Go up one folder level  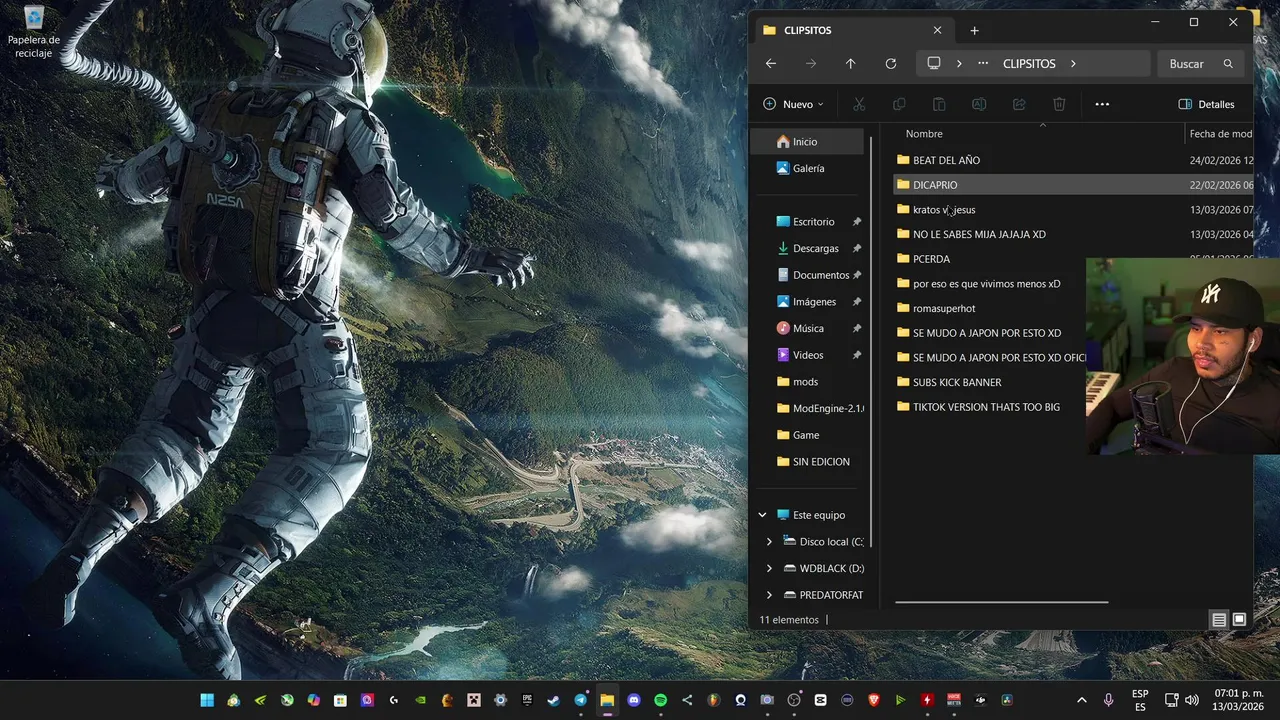pos(850,63)
